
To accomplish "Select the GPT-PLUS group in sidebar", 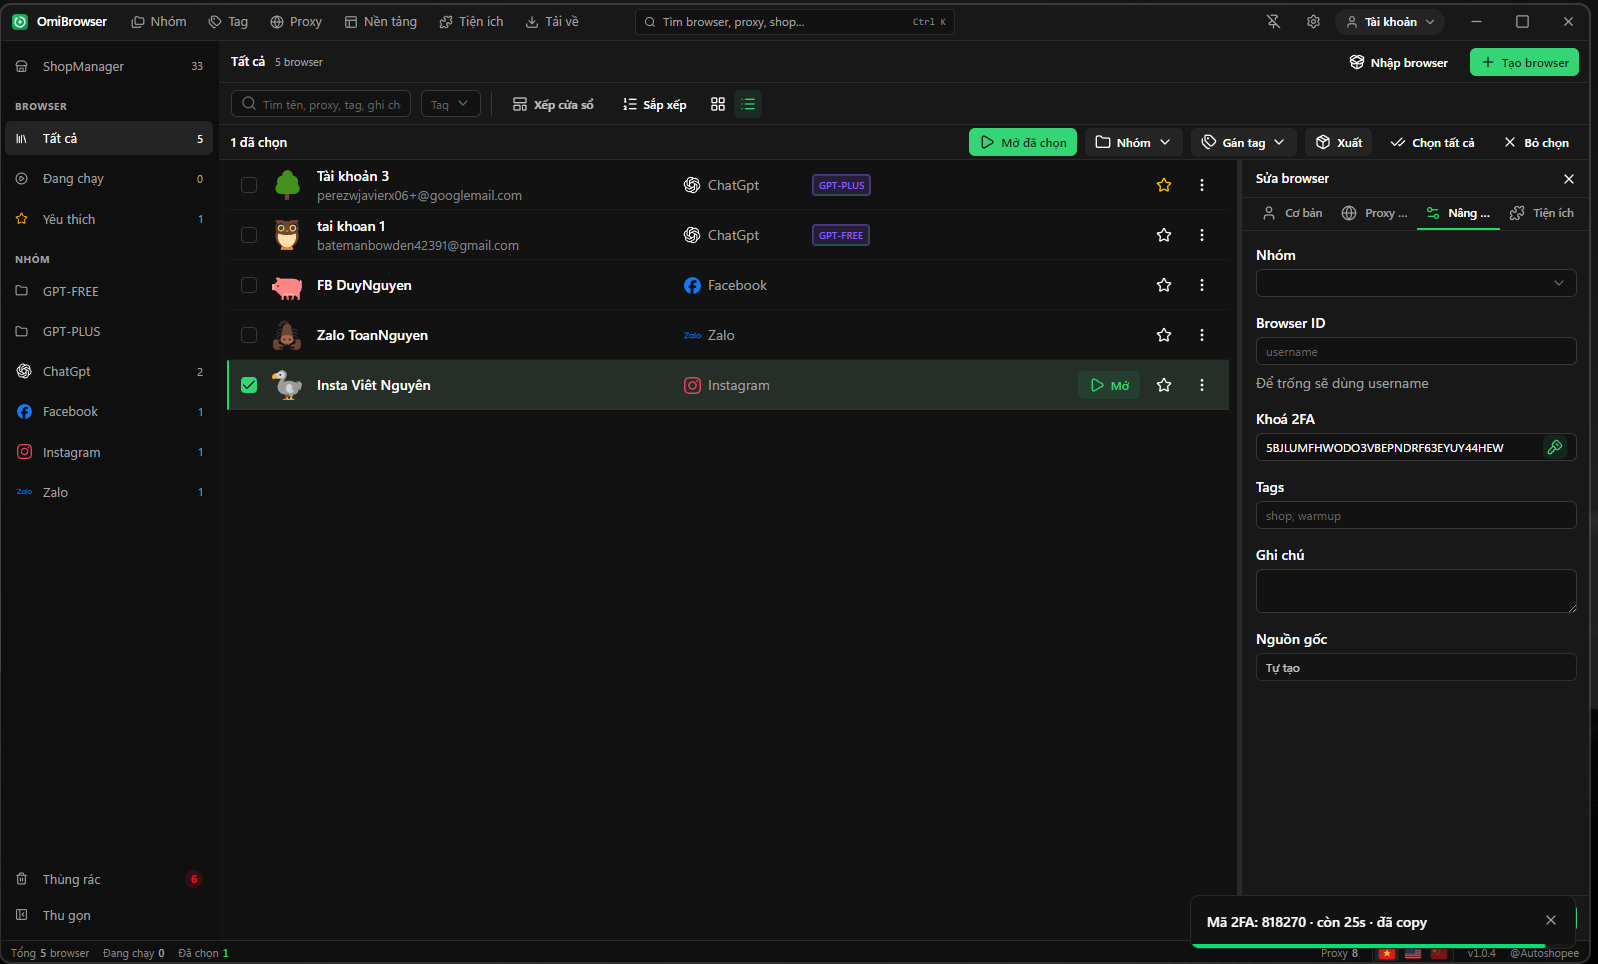I will pos(109,331).
